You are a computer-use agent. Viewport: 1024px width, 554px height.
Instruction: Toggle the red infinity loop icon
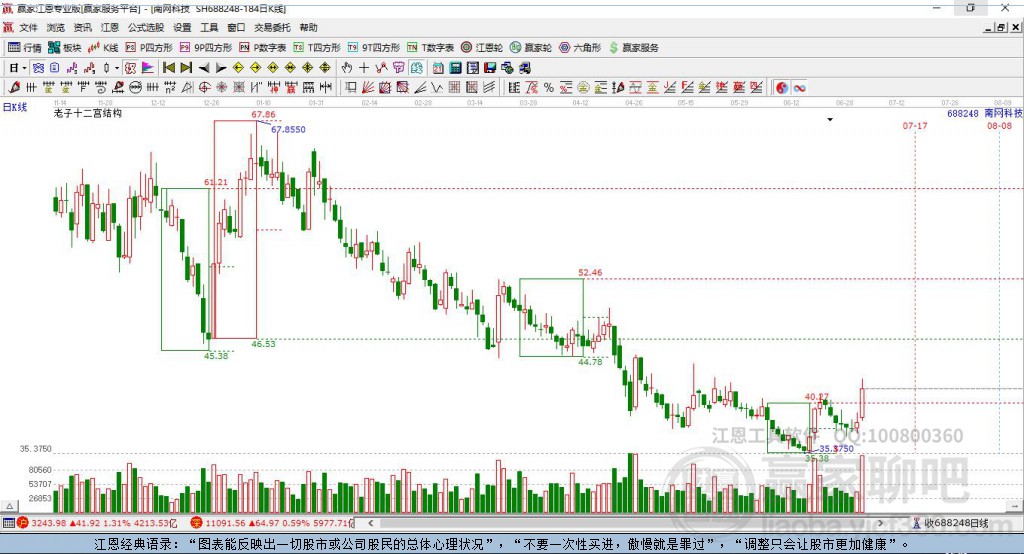coord(799,88)
